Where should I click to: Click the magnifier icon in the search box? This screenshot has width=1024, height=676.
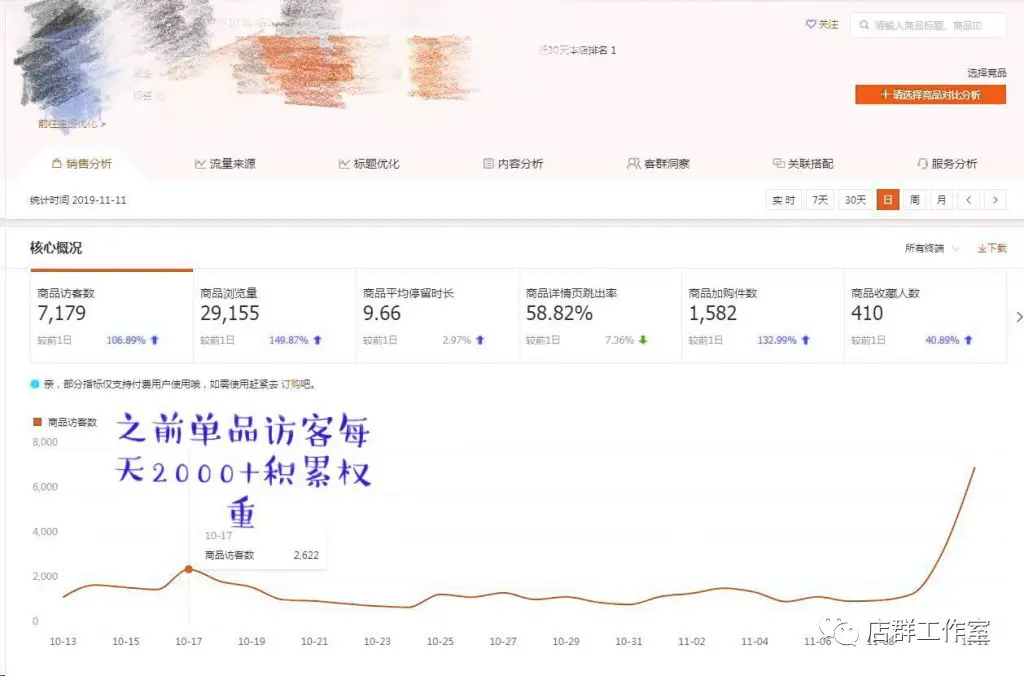[x=863, y=25]
